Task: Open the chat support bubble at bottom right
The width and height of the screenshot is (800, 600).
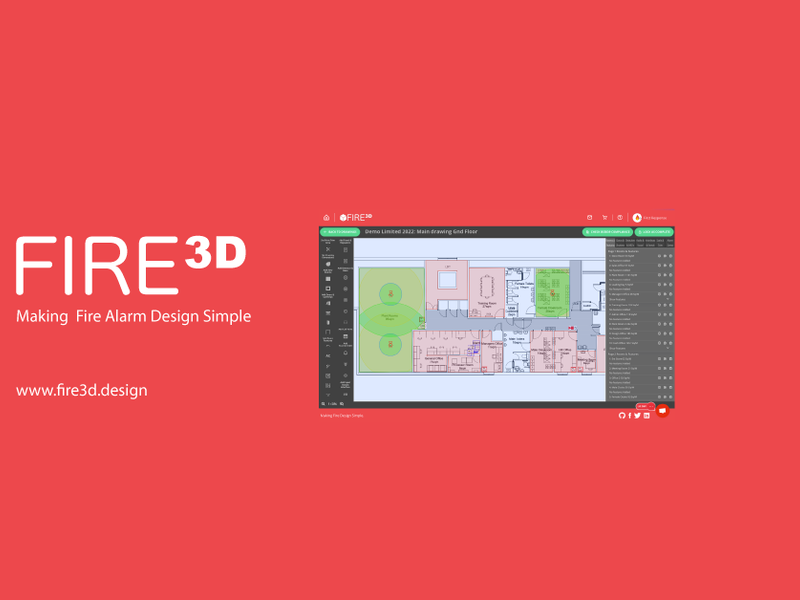Action: [661, 410]
